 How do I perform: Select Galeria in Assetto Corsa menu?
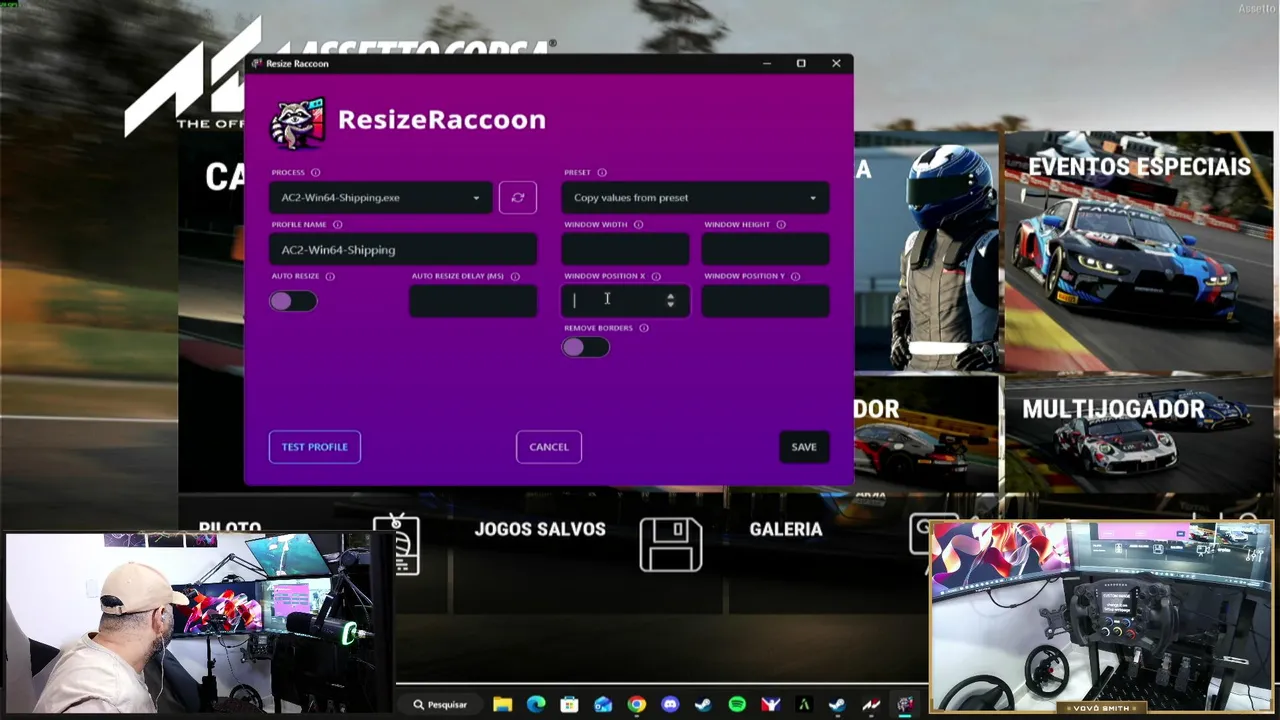(x=786, y=530)
